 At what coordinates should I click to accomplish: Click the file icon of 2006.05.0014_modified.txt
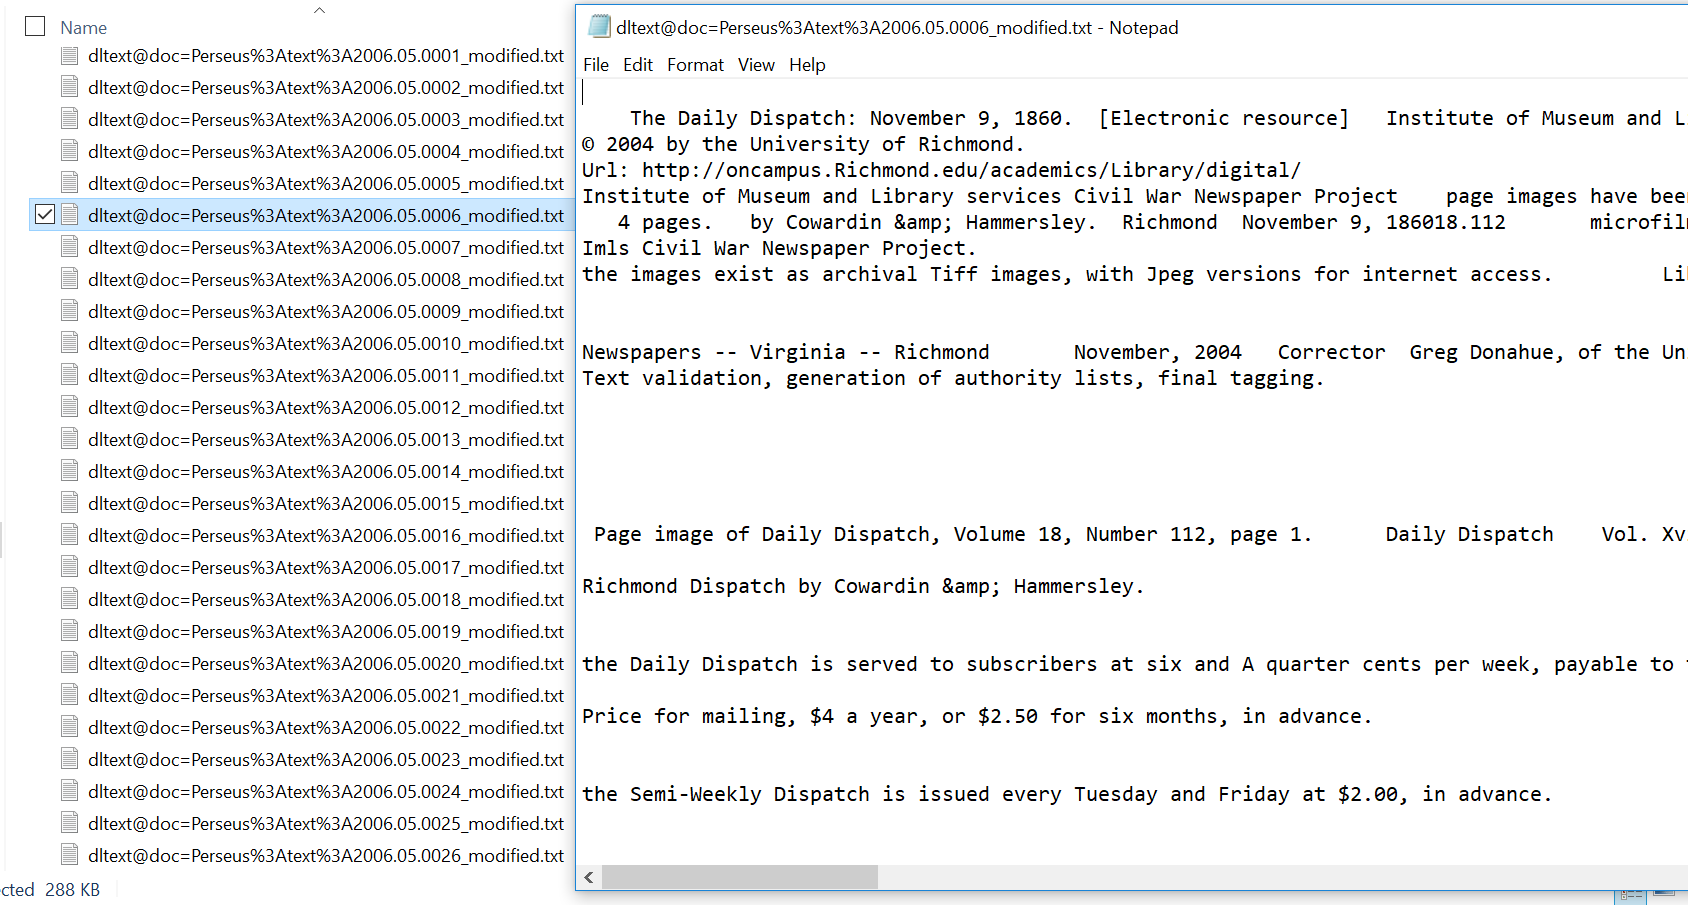click(x=69, y=471)
